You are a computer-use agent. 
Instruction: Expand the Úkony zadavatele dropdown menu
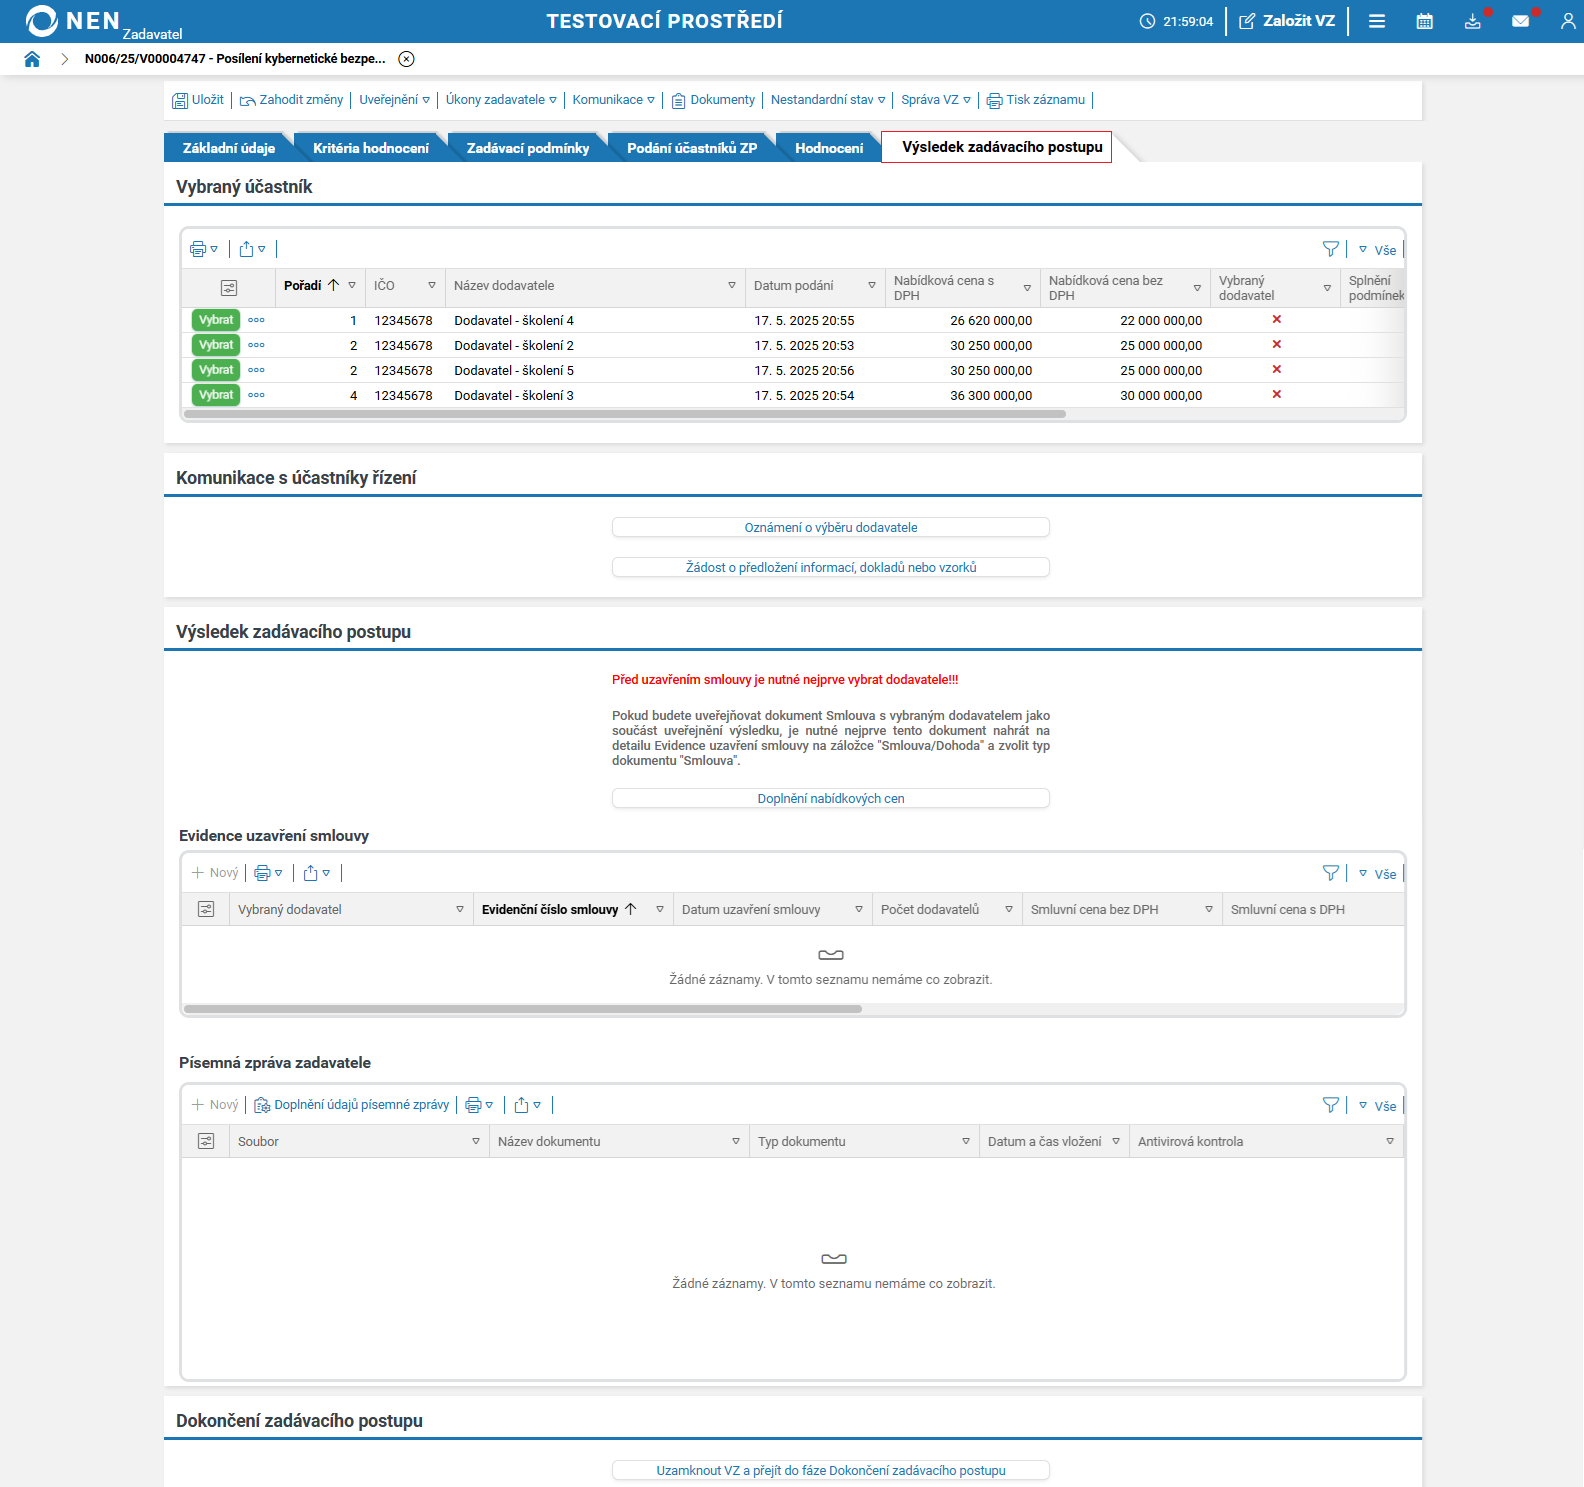point(500,100)
